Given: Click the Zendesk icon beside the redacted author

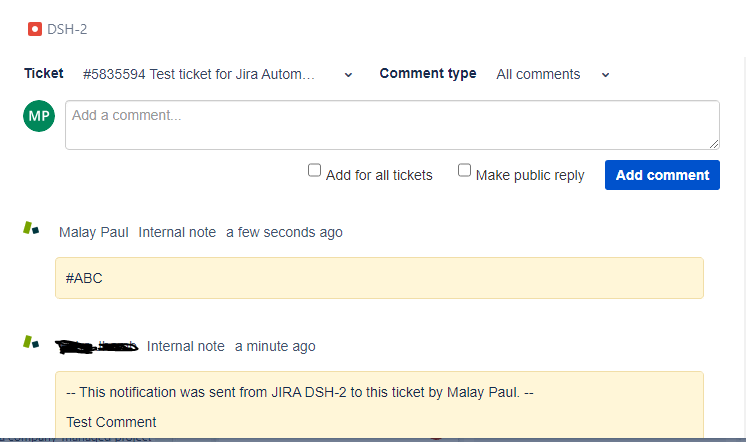Looking at the screenshot, I should (x=31, y=342).
